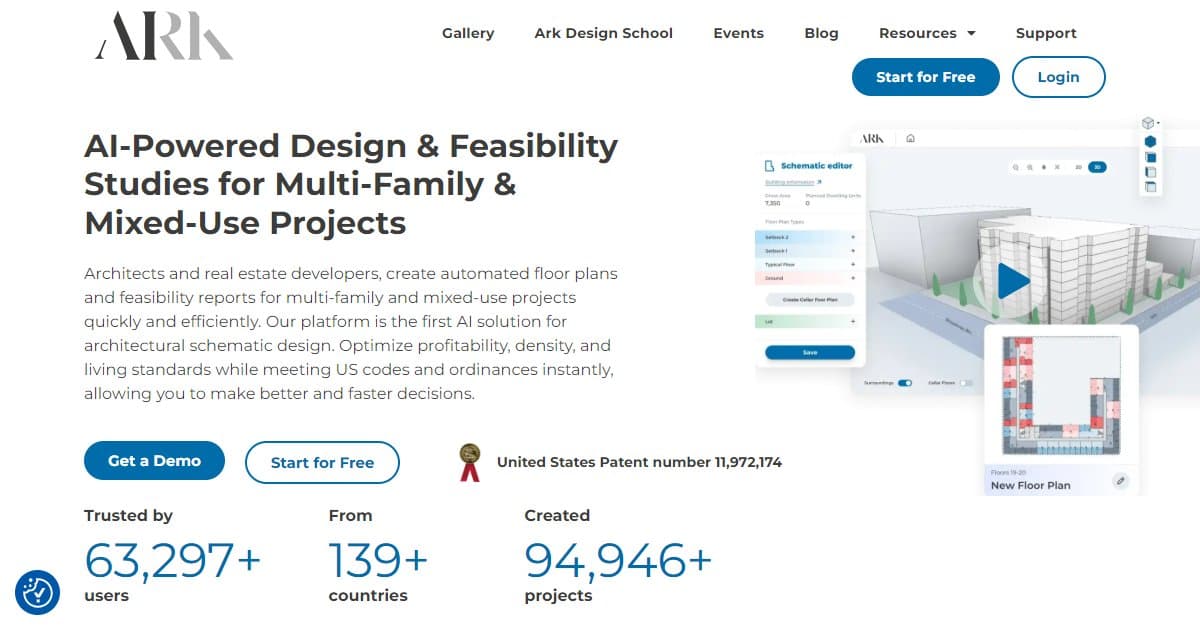This screenshot has height=630, width=1200.
Task: Open the Ark Design School menu item
Action: click(x=603, y=32)
